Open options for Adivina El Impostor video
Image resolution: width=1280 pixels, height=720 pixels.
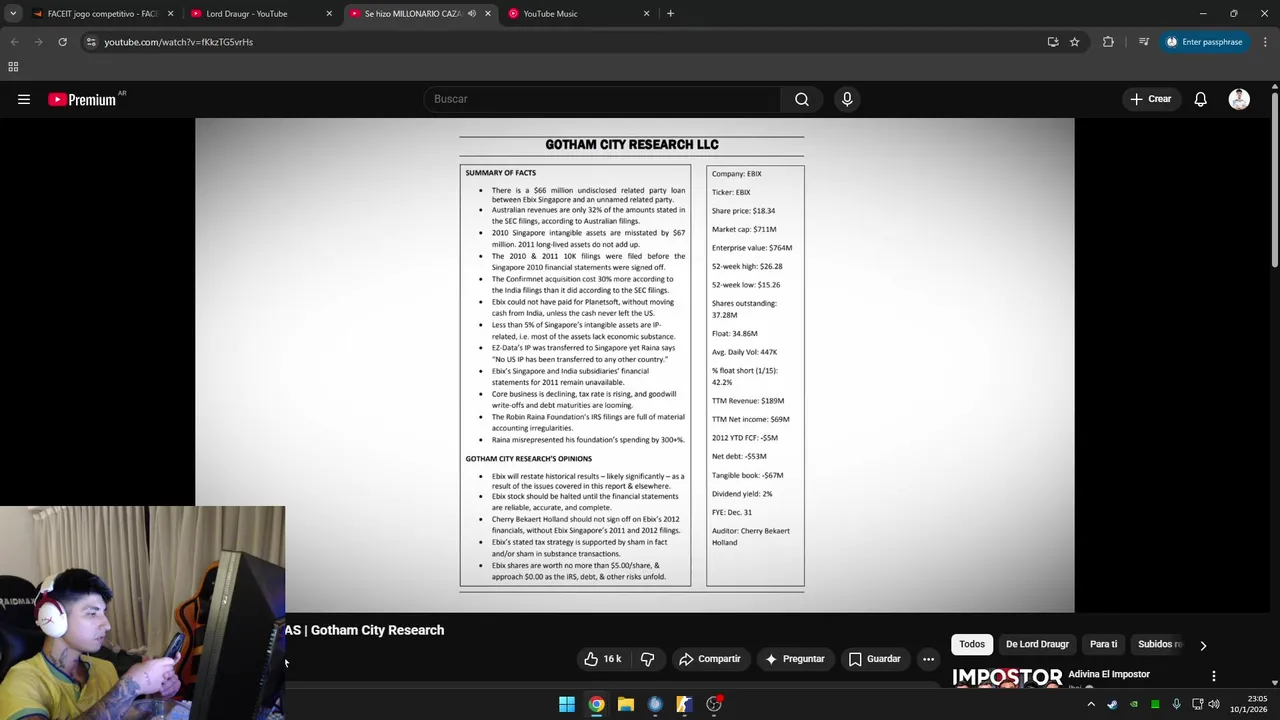pos(1213,676)
